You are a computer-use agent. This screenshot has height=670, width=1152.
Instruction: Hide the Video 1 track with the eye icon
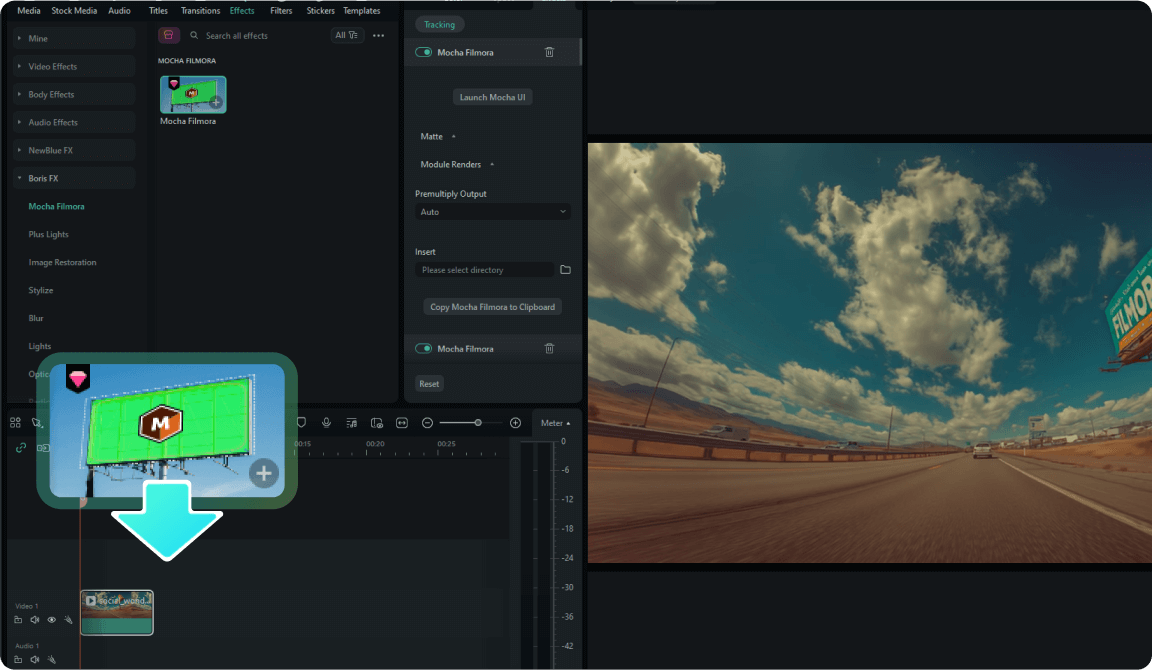[x=51, y=619]
